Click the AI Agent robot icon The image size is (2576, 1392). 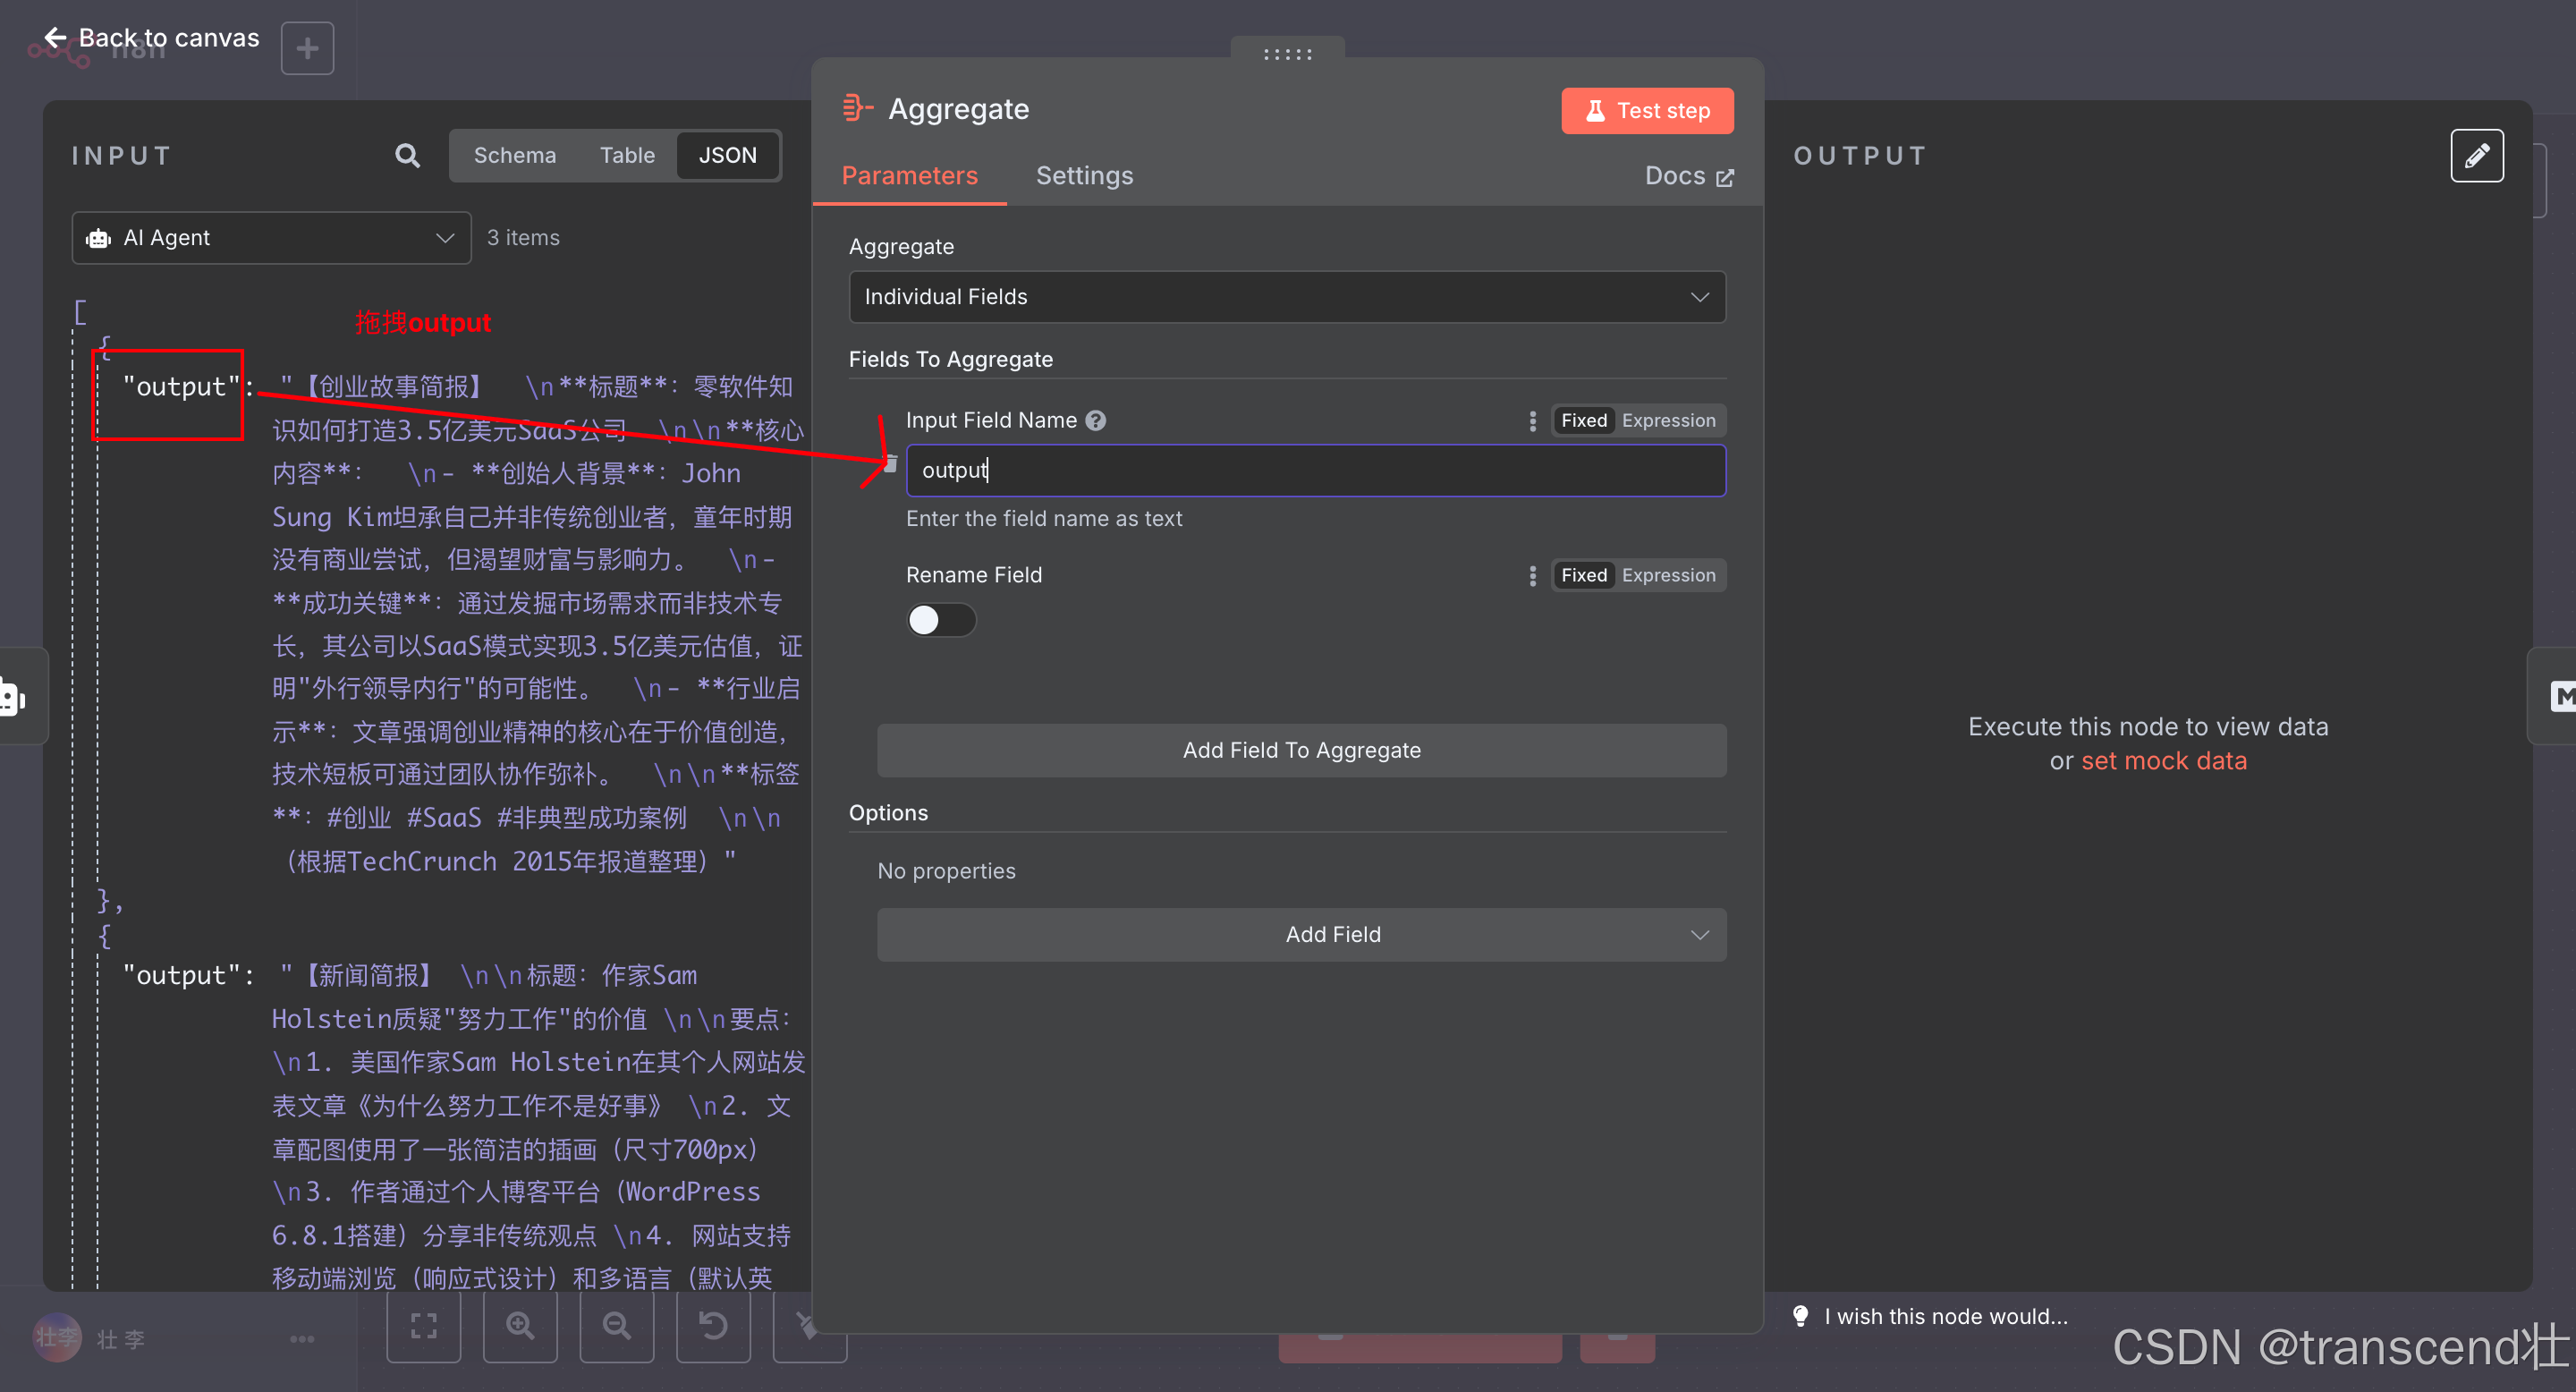click(98, 238)
